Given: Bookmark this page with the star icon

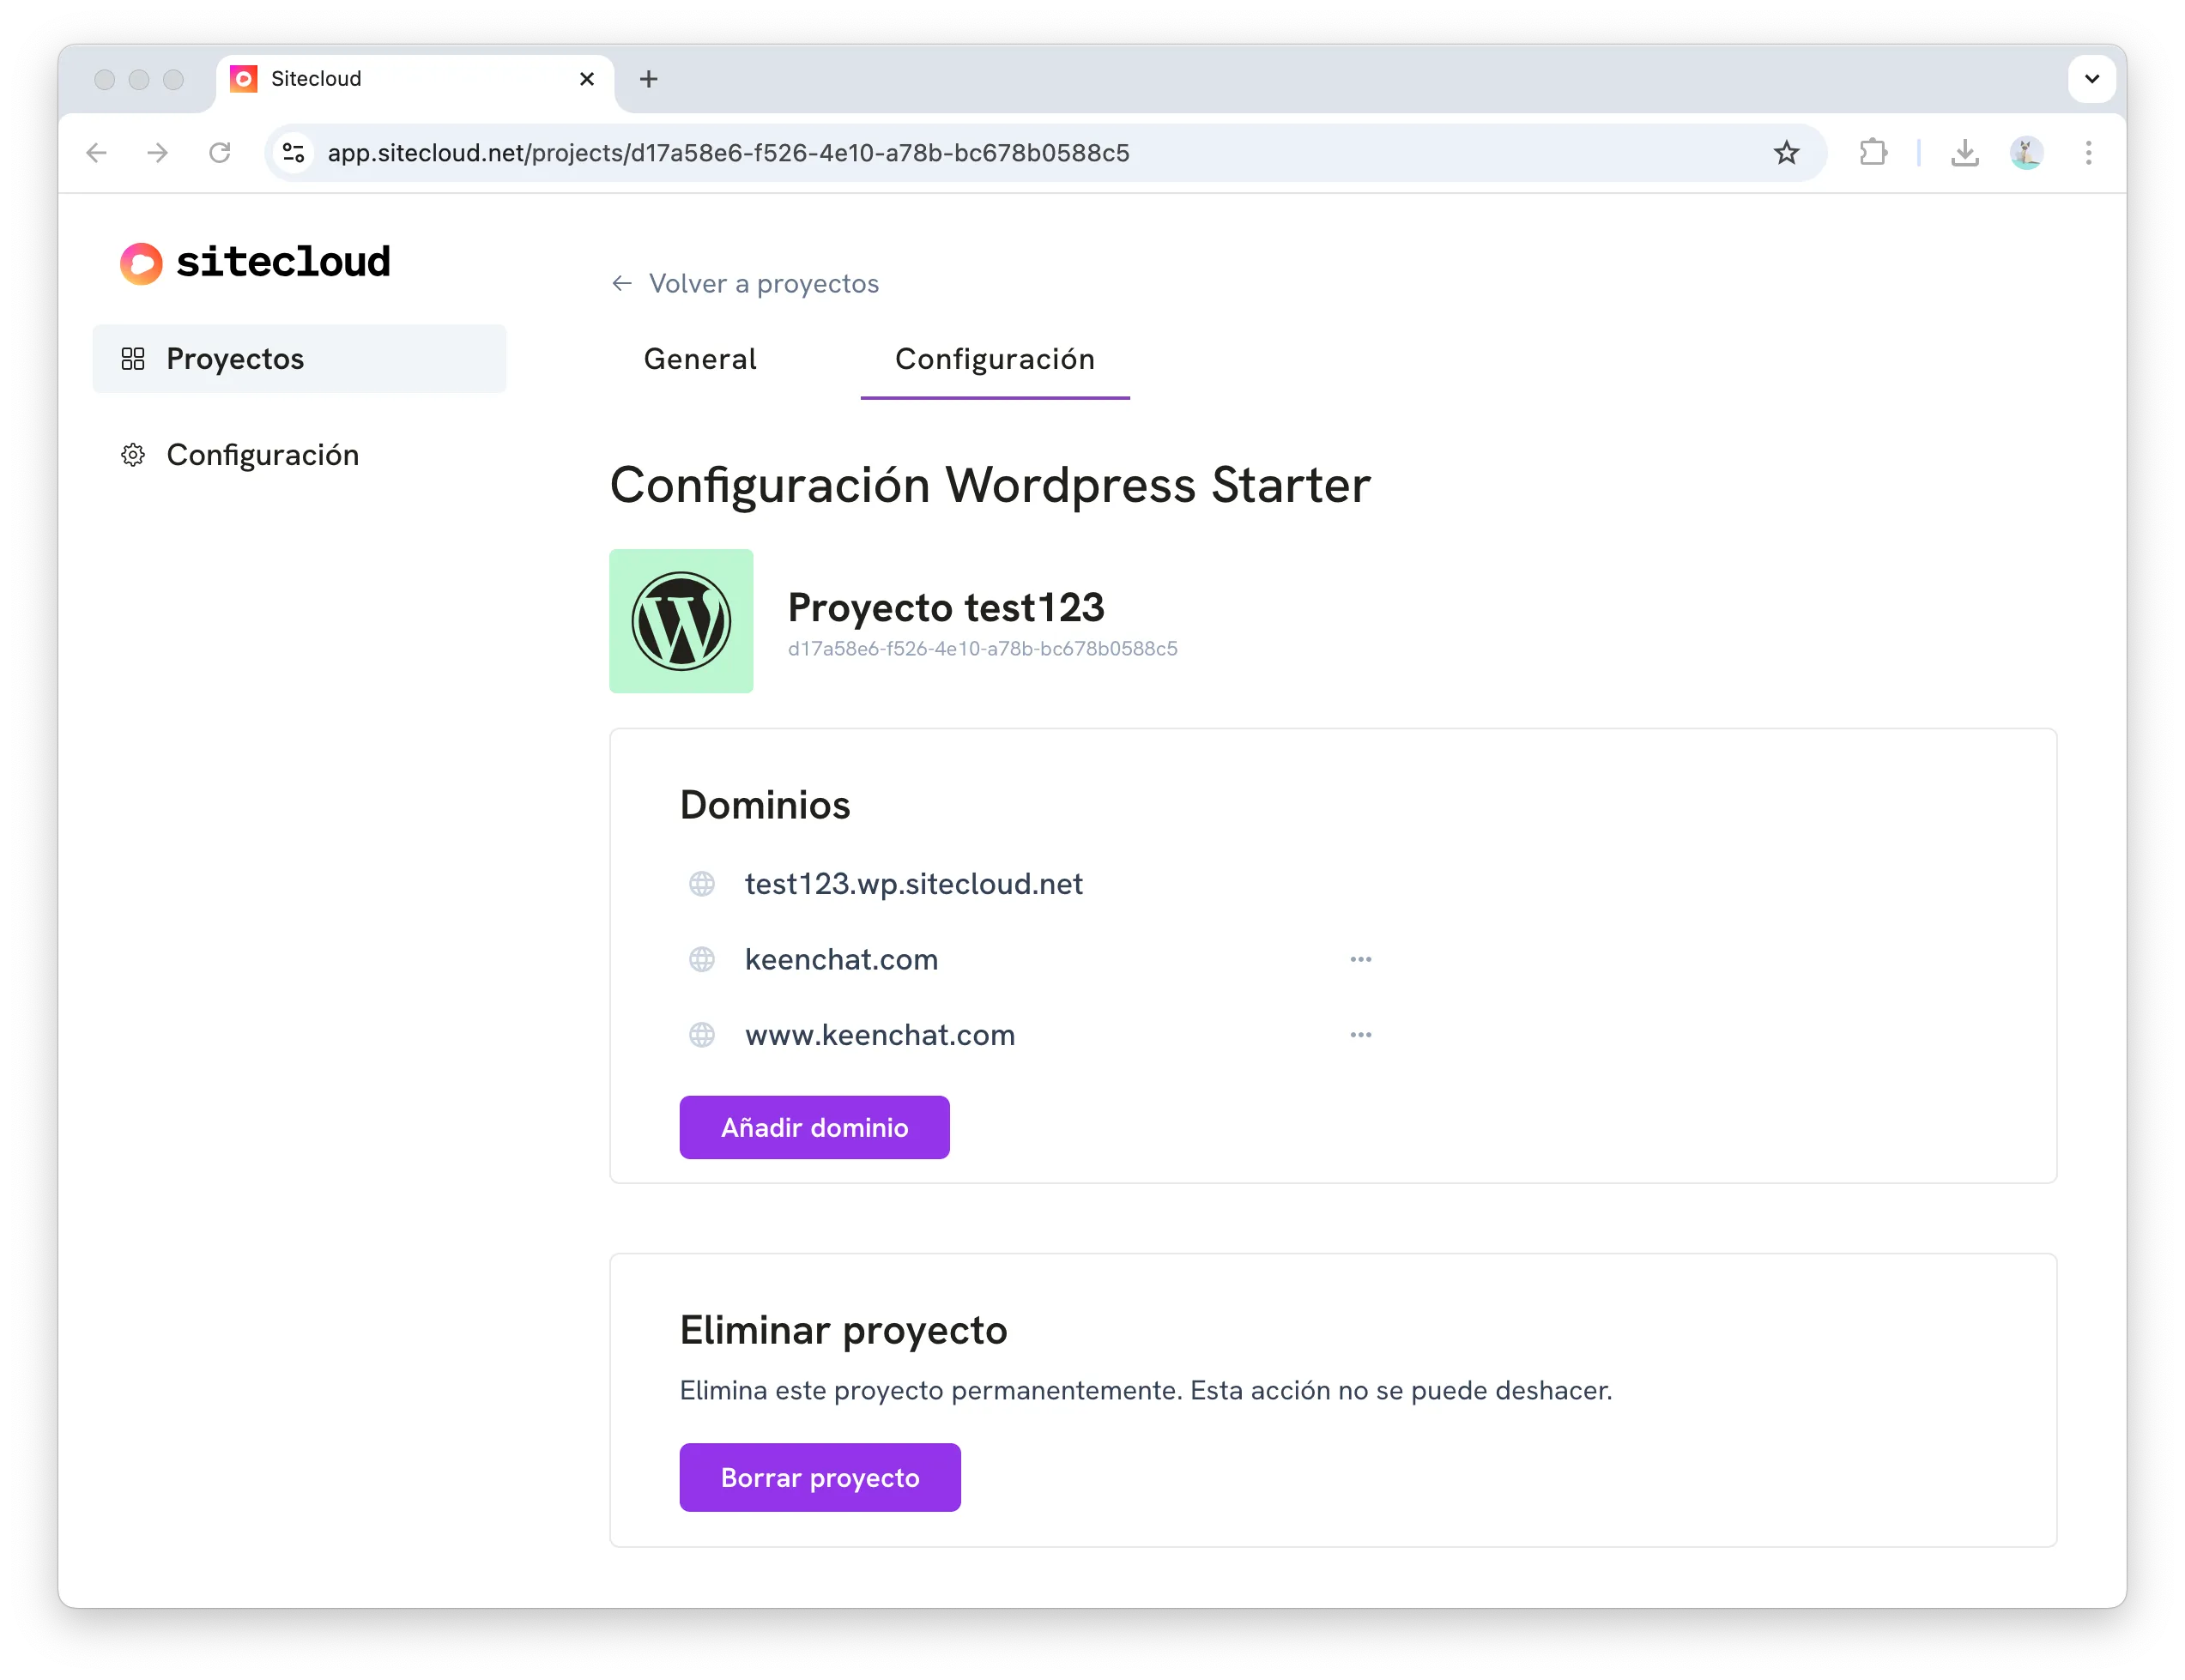Looking at the screenshot, I should 1786,153.
